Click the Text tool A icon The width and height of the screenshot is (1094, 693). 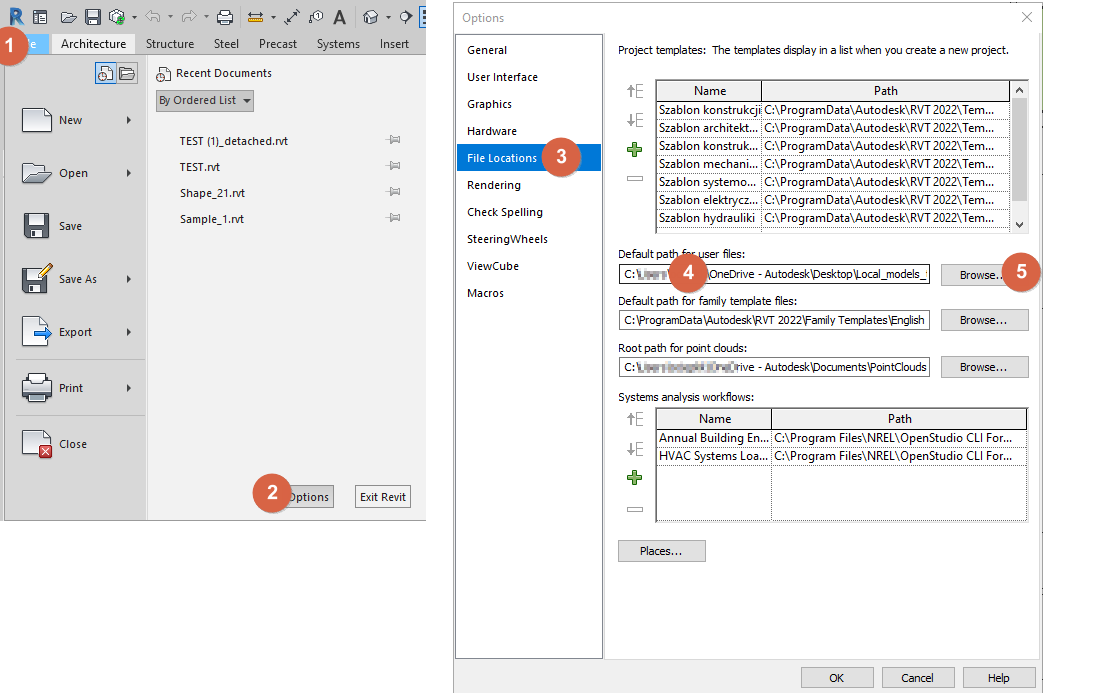(x=339, y=16)
